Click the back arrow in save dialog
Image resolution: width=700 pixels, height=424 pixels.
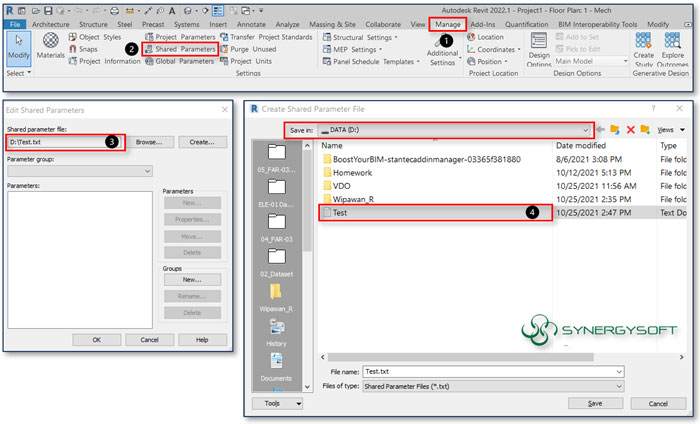point(601,129)
